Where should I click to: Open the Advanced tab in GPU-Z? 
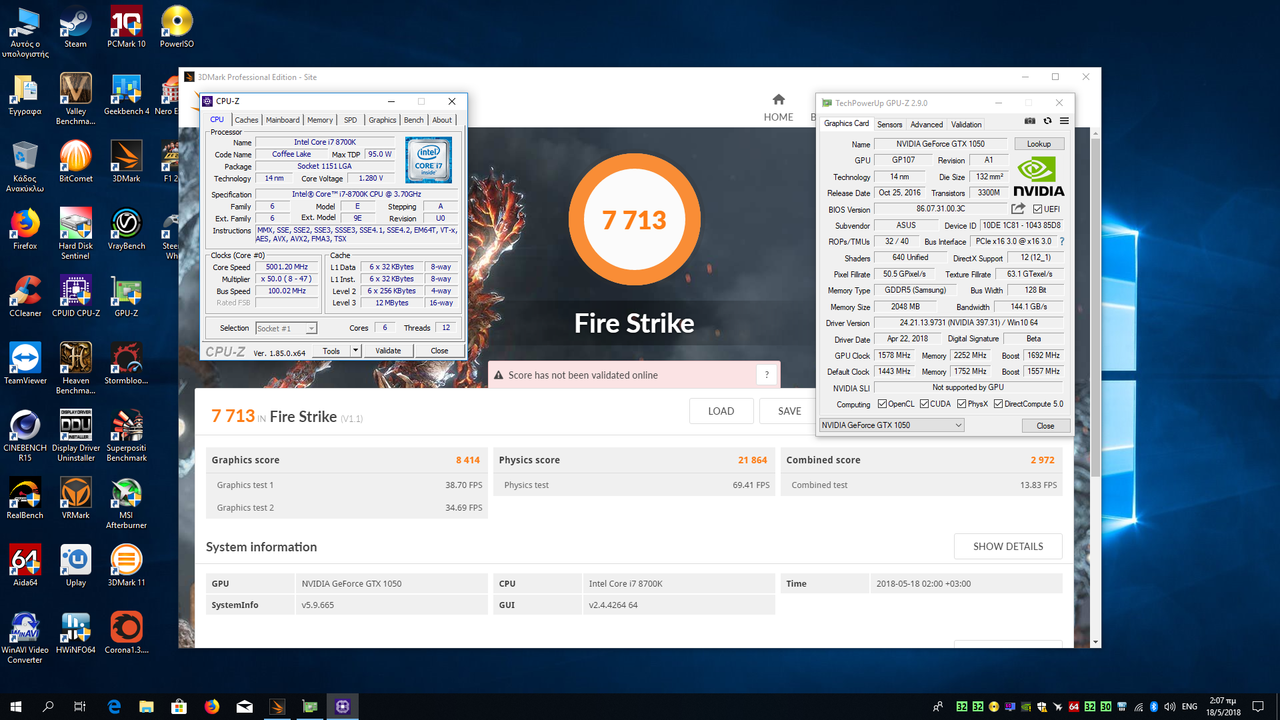(x=926, y=124)
